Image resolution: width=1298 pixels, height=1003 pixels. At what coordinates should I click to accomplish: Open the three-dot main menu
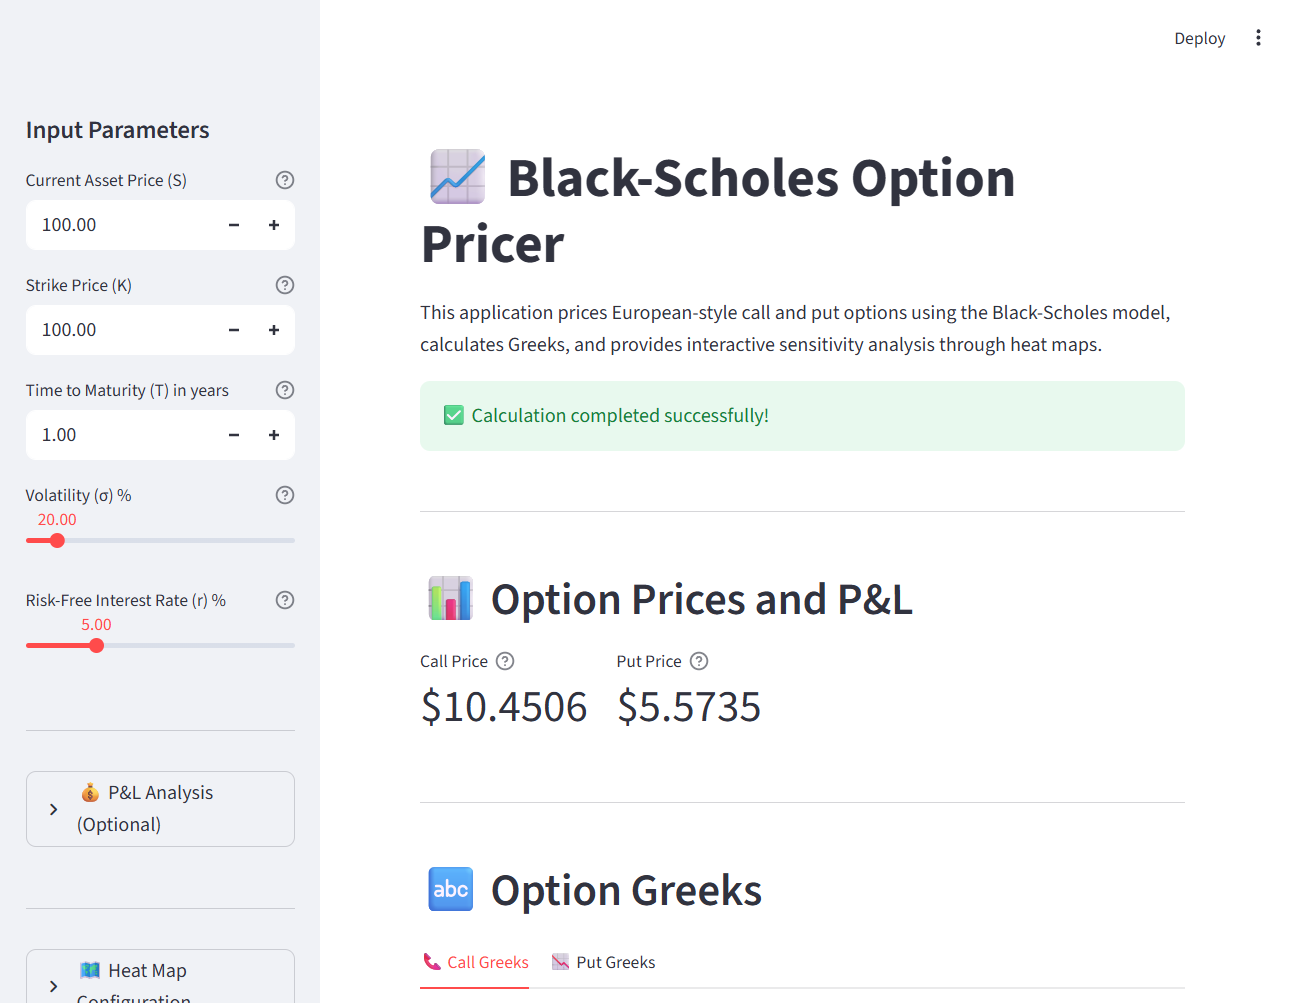click(1258, 38)
